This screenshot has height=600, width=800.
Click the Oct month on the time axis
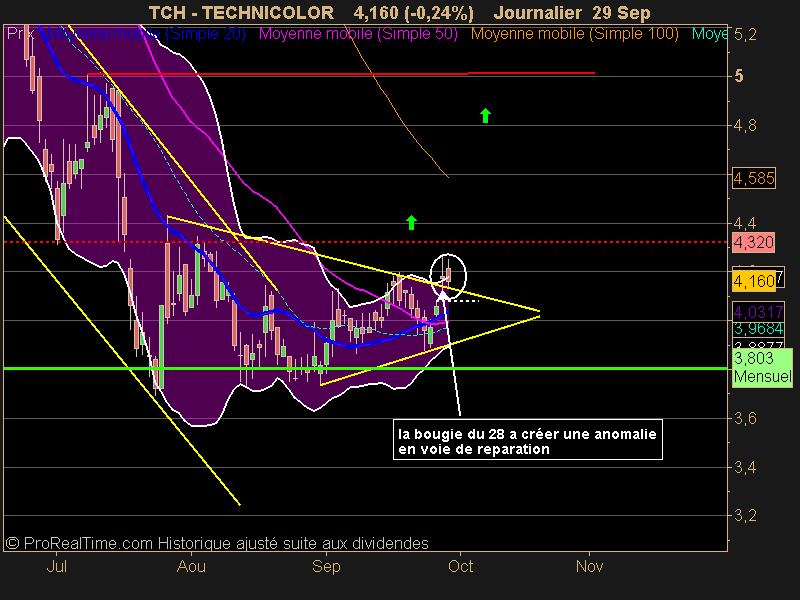click(x=461, y=566)
